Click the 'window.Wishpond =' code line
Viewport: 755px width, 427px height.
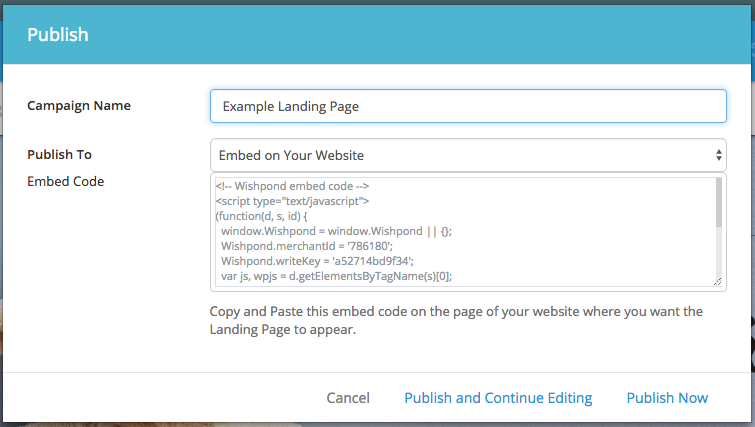(337, 231)
